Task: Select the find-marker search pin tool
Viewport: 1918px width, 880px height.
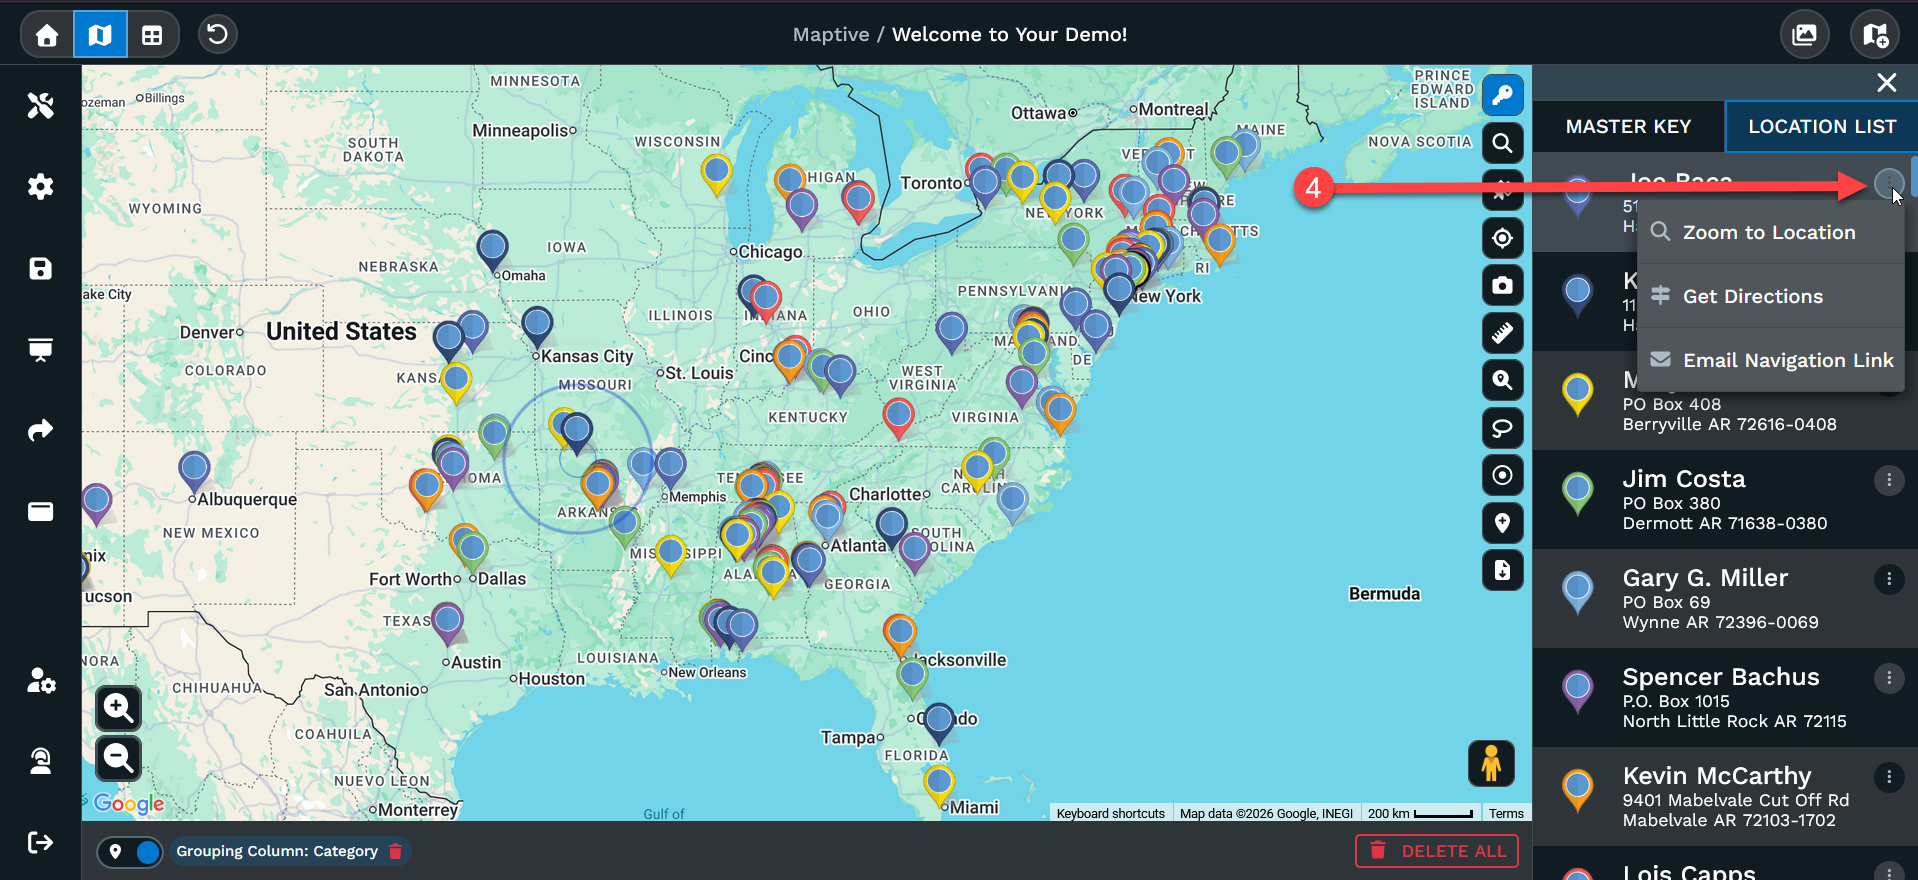Action: tap(1502, 380)
